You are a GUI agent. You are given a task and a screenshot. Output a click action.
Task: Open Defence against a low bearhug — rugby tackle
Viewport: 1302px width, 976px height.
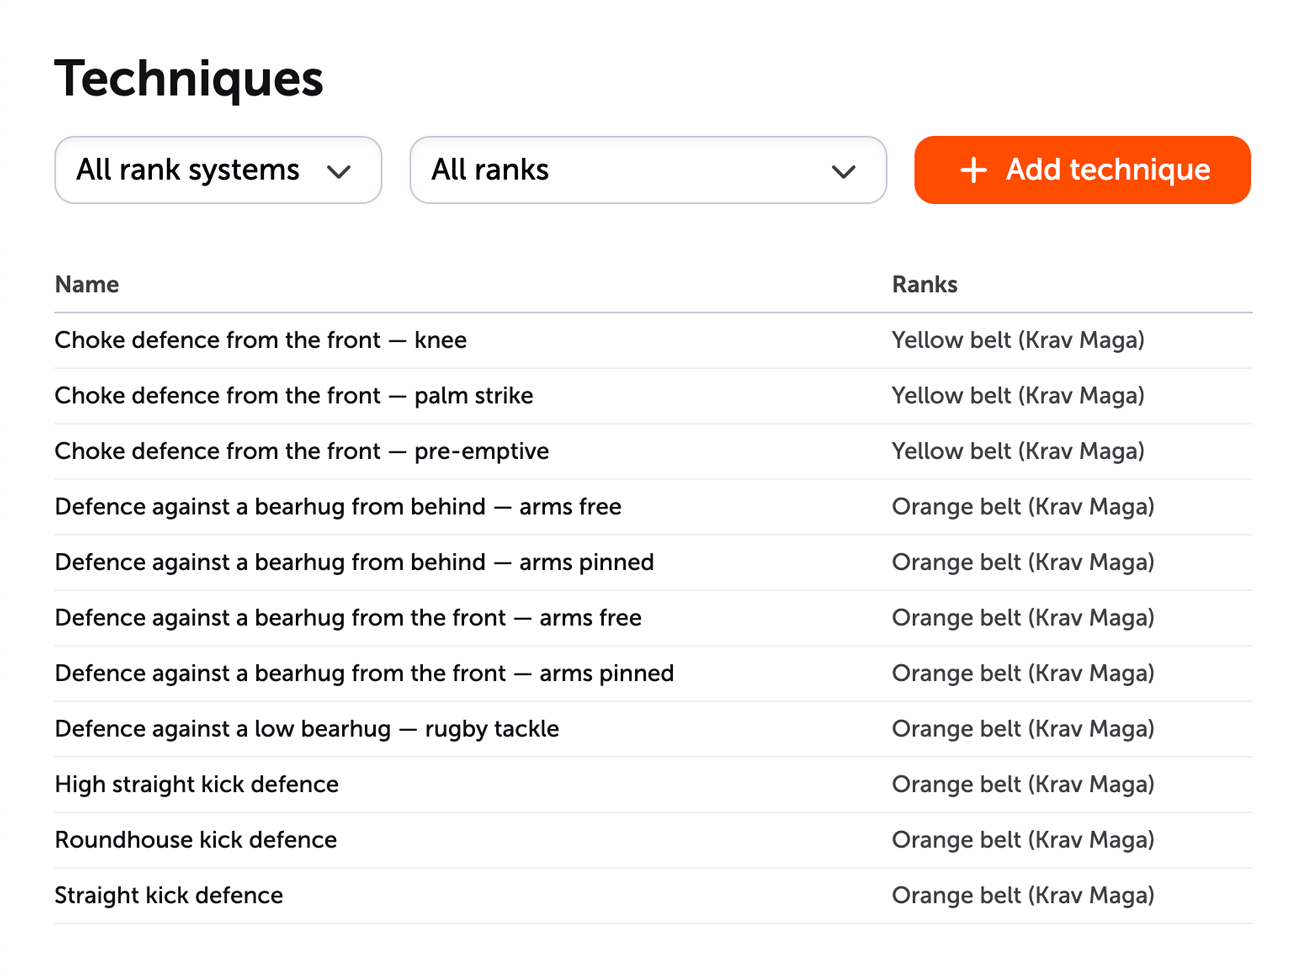click(306, 729)
